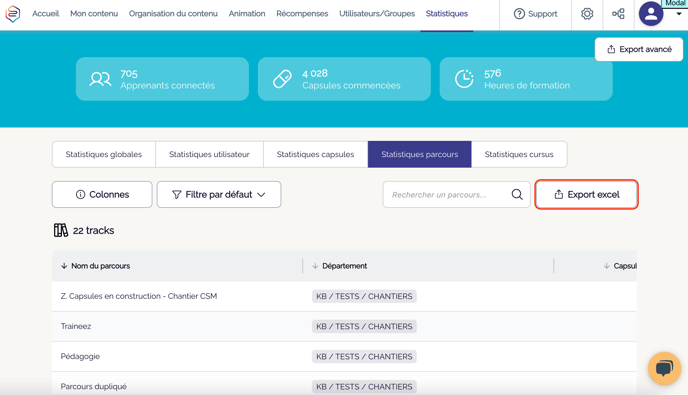Open the Animation menu
Screen dimensions: 688x395
click(247, 14)
